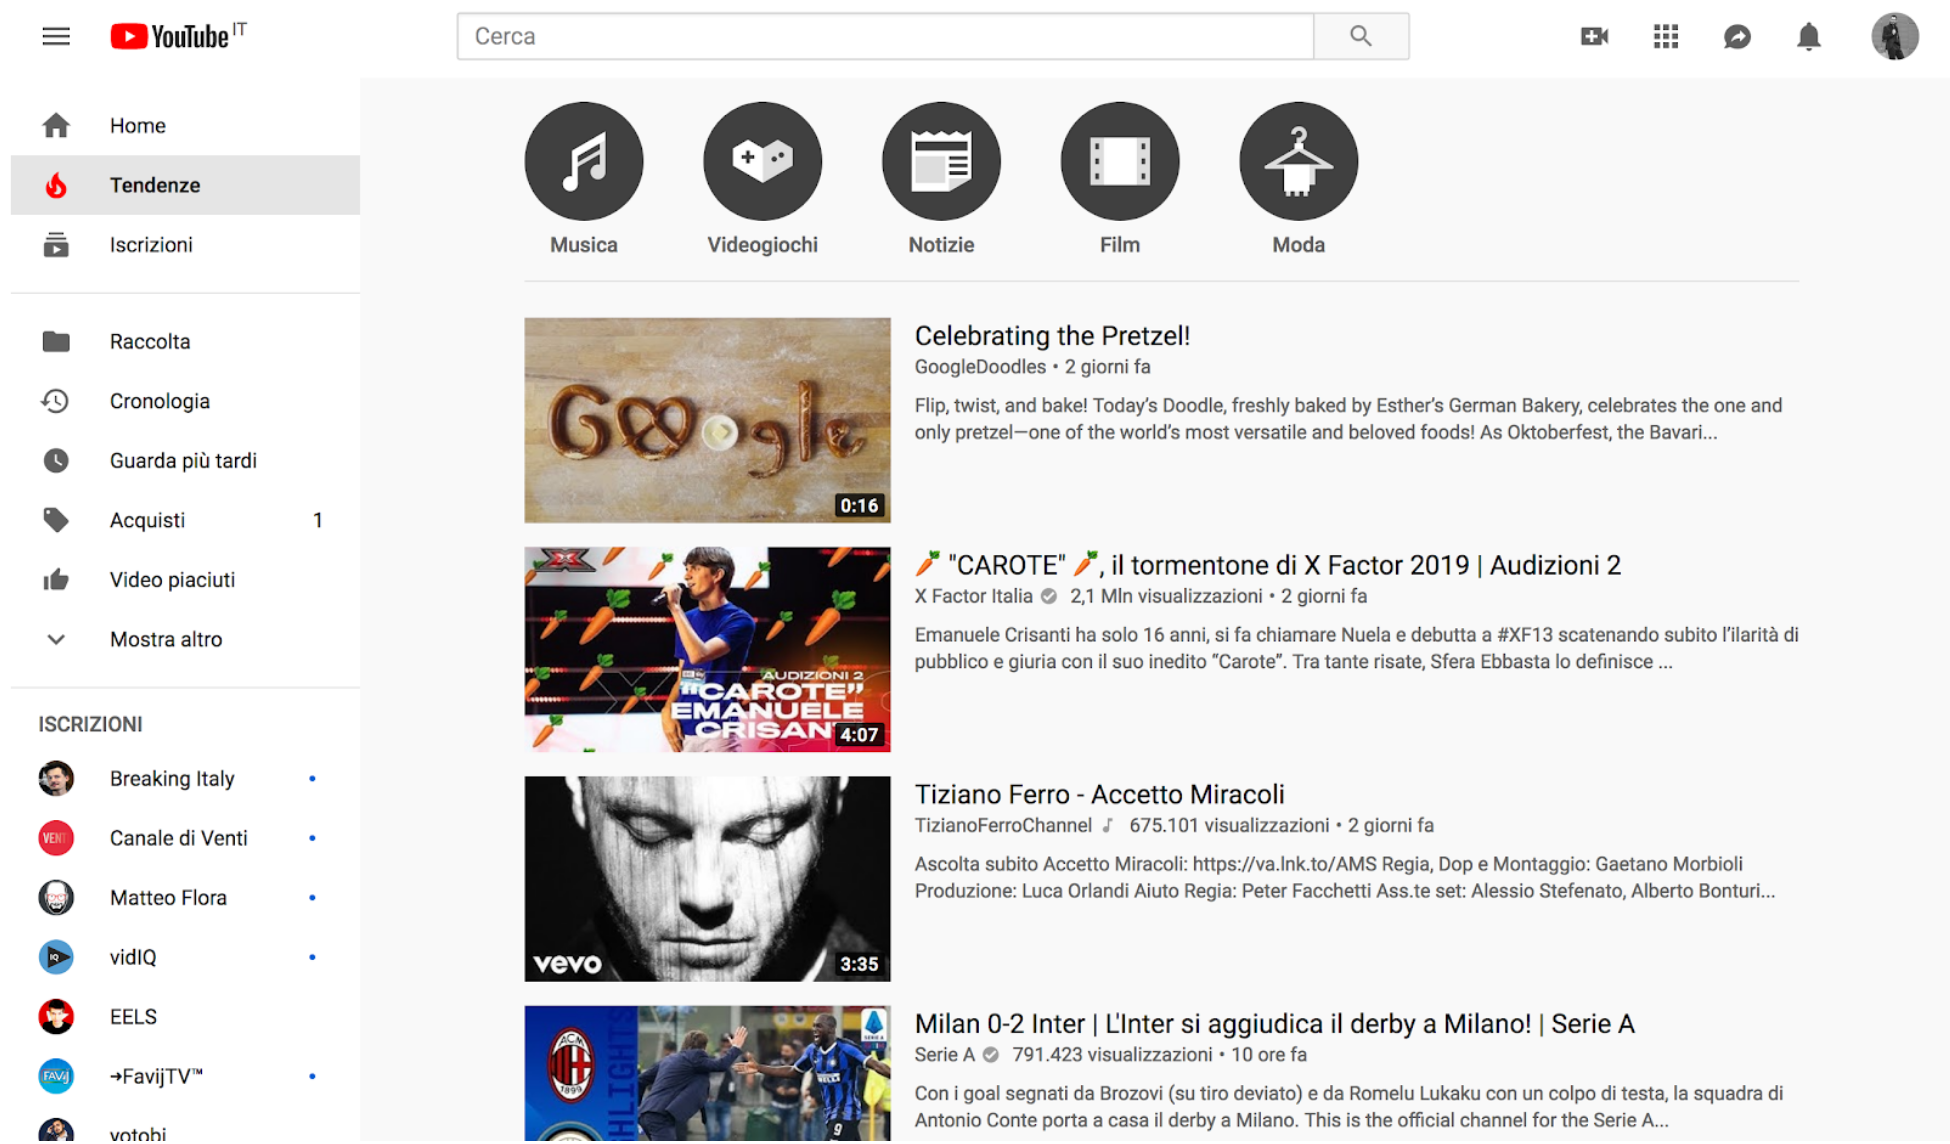Open the messages share icon
The image size is (1950, 1144).
click(x=1737, y=37)
